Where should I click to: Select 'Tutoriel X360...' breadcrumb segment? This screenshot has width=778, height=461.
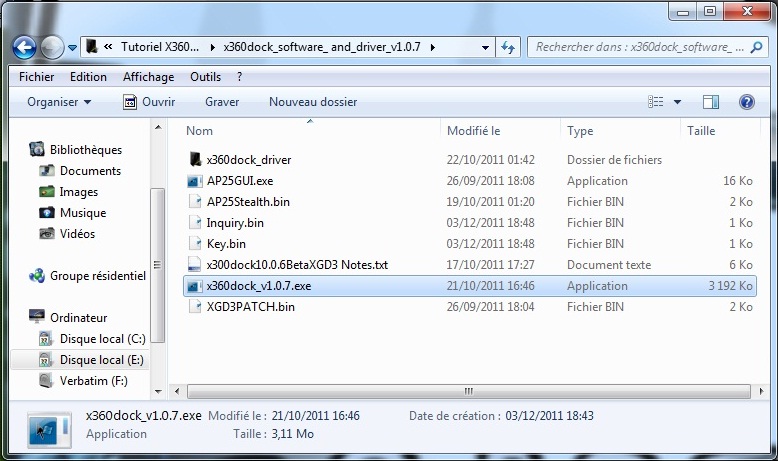tap(160, 47)
